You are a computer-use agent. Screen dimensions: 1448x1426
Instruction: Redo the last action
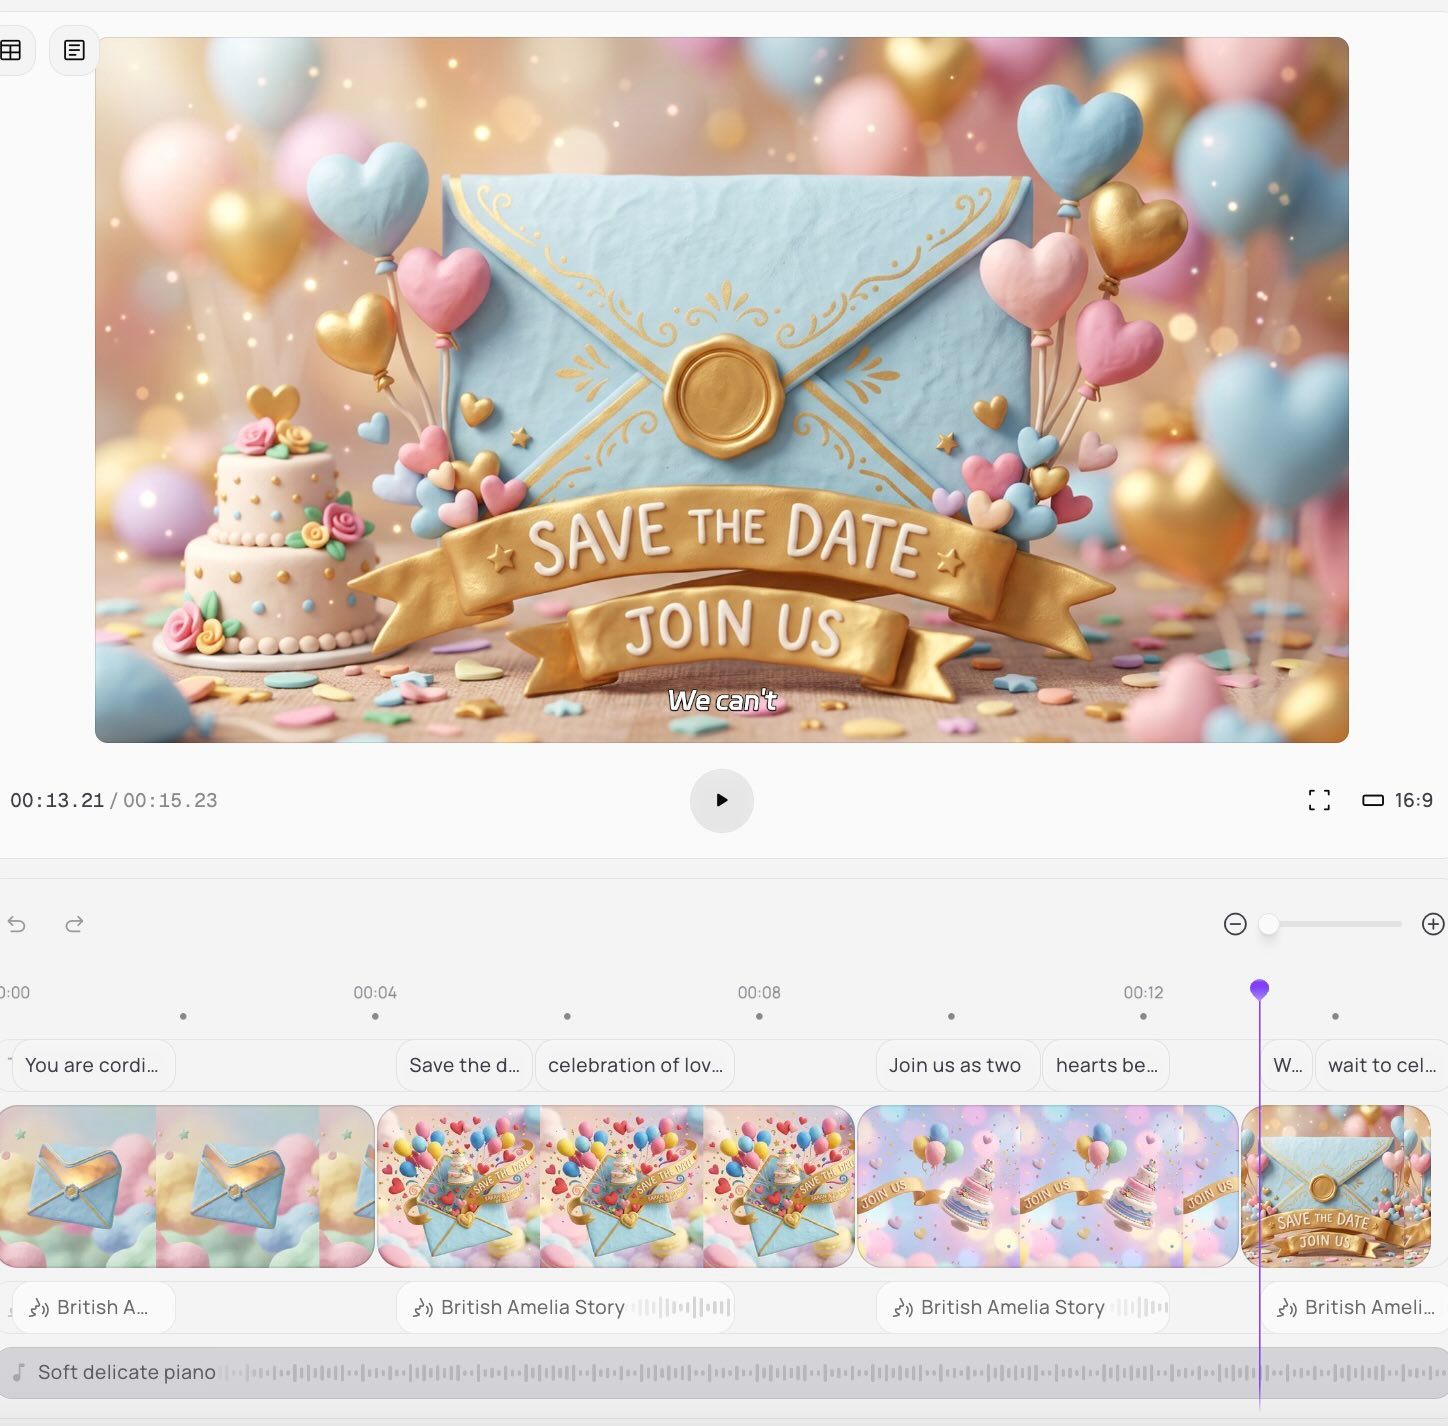[x=74, y=924]
